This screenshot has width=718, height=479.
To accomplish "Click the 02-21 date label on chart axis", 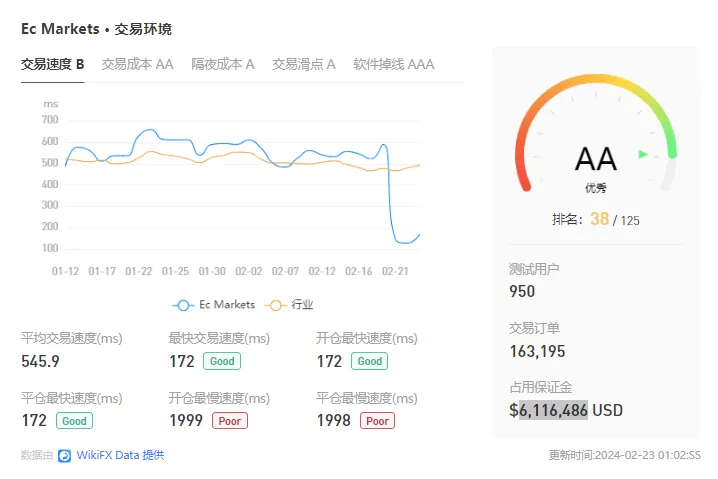I will pyautogui.click(x=395, y=271).
